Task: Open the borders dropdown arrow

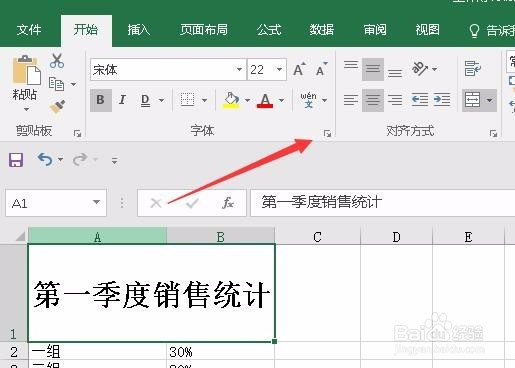Action: [204, 100]
